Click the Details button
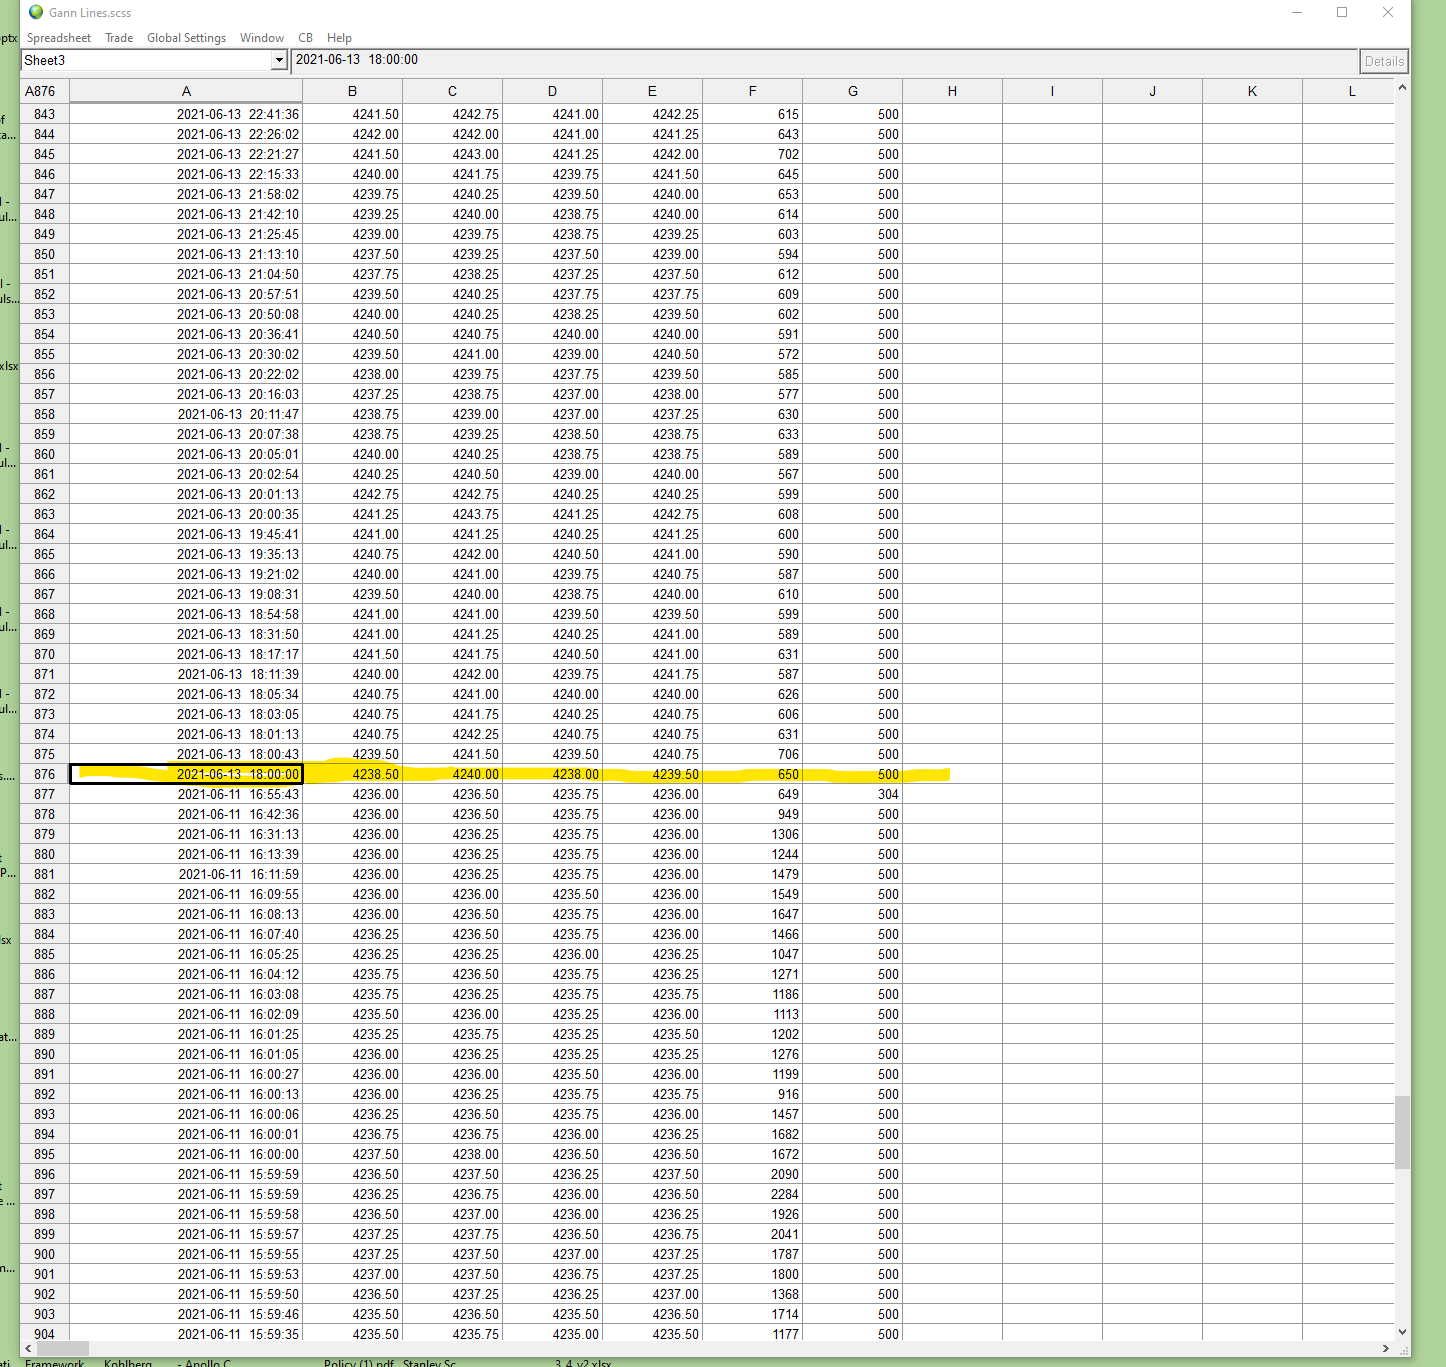This screenshot has height=1367, width=1446. click(x=1384, y=61)
